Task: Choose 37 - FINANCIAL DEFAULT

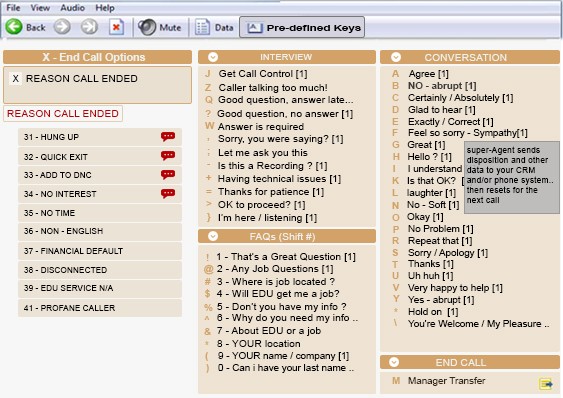Action: coord(100,251)
